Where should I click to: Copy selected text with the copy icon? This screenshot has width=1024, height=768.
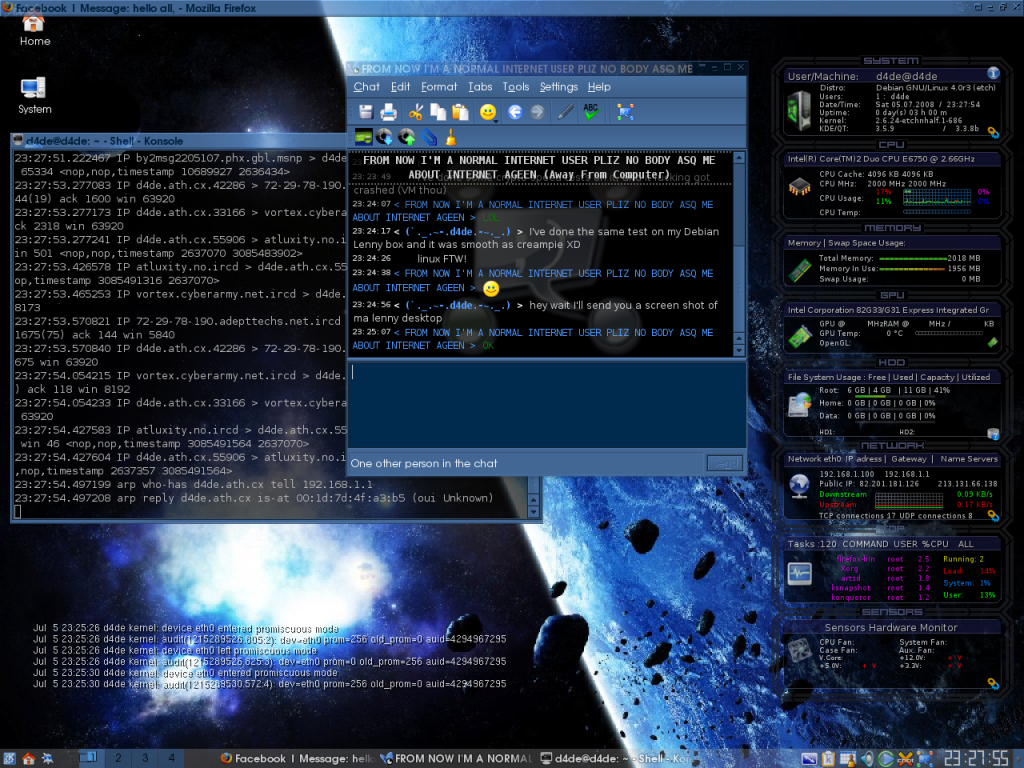437,112
